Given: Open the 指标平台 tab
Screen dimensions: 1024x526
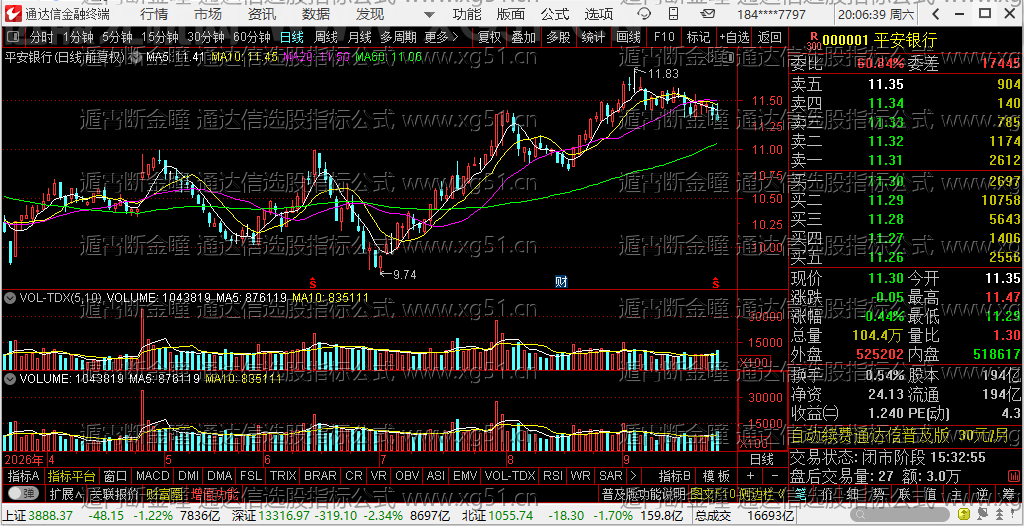Looking at the screenshot, I should point(72,475).
